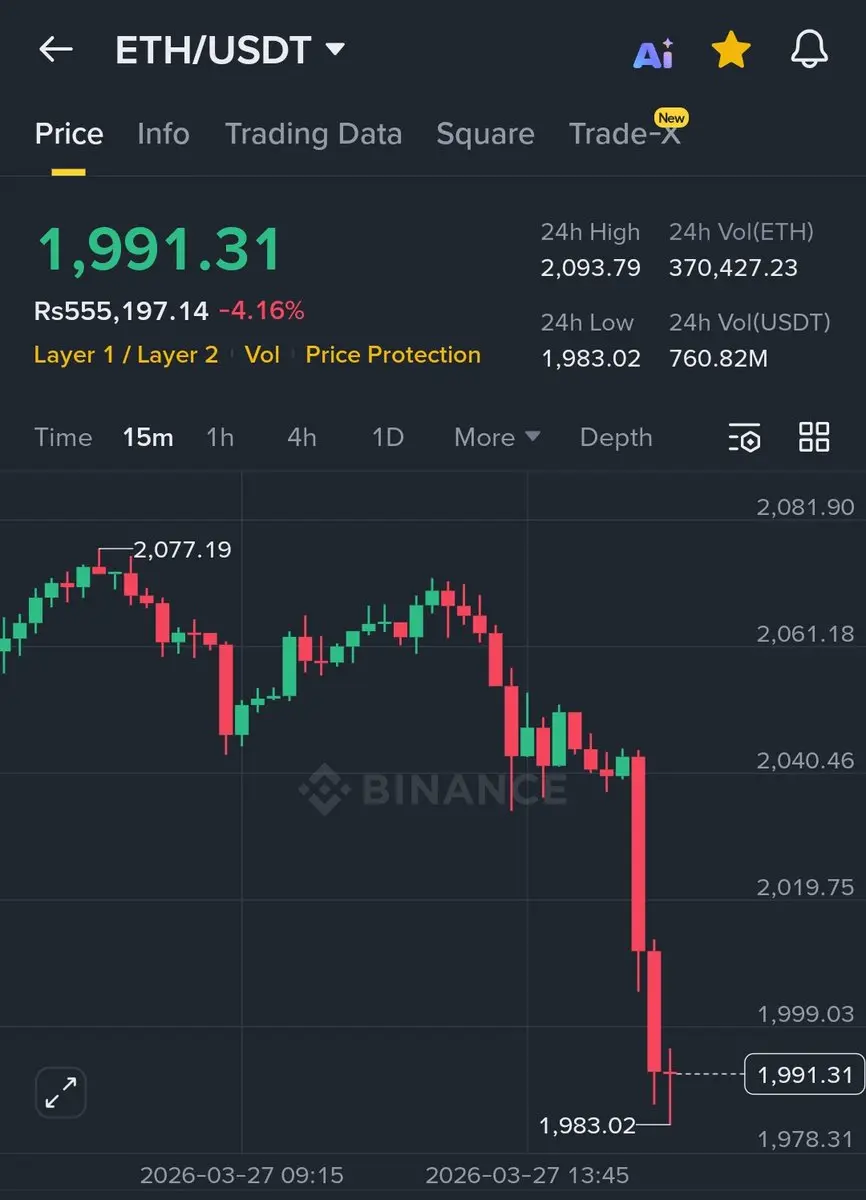866x1200 pixels.
Task: Tap the Layer 1 / Layer 2 tag
Action: (126, 355)
